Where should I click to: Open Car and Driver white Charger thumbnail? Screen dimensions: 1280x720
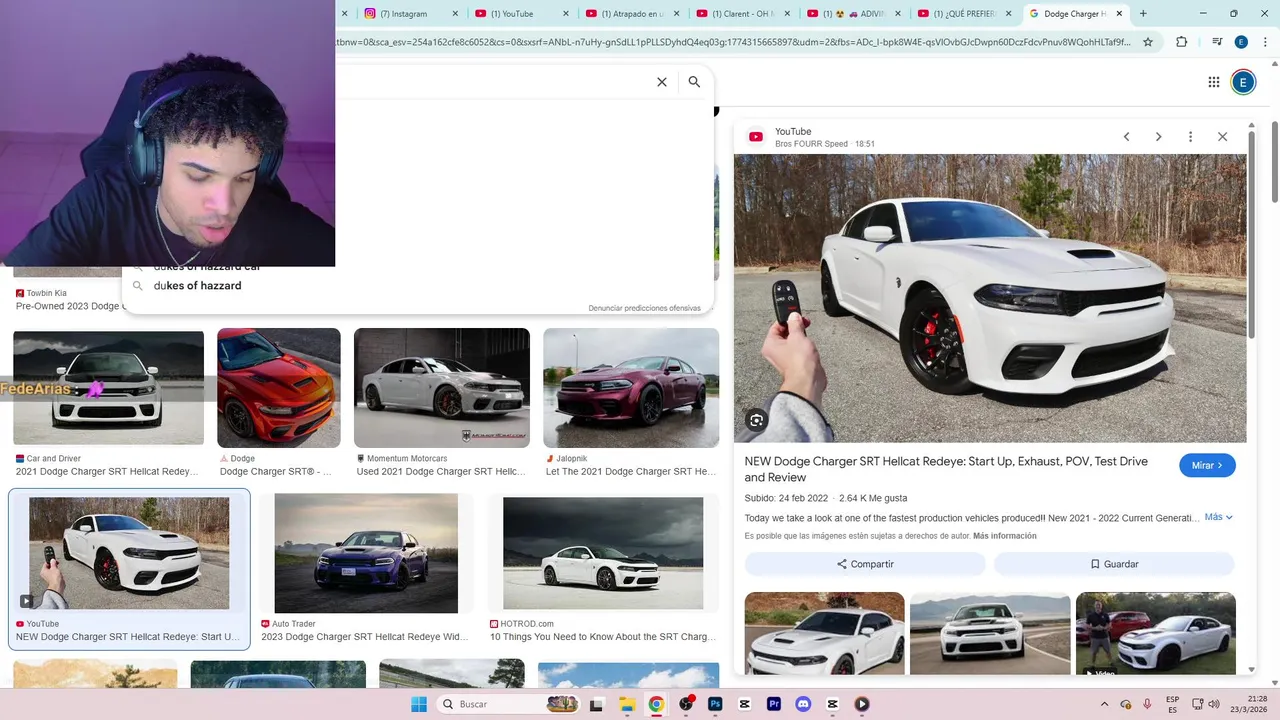pyautogui.click(x=108, y=388)
